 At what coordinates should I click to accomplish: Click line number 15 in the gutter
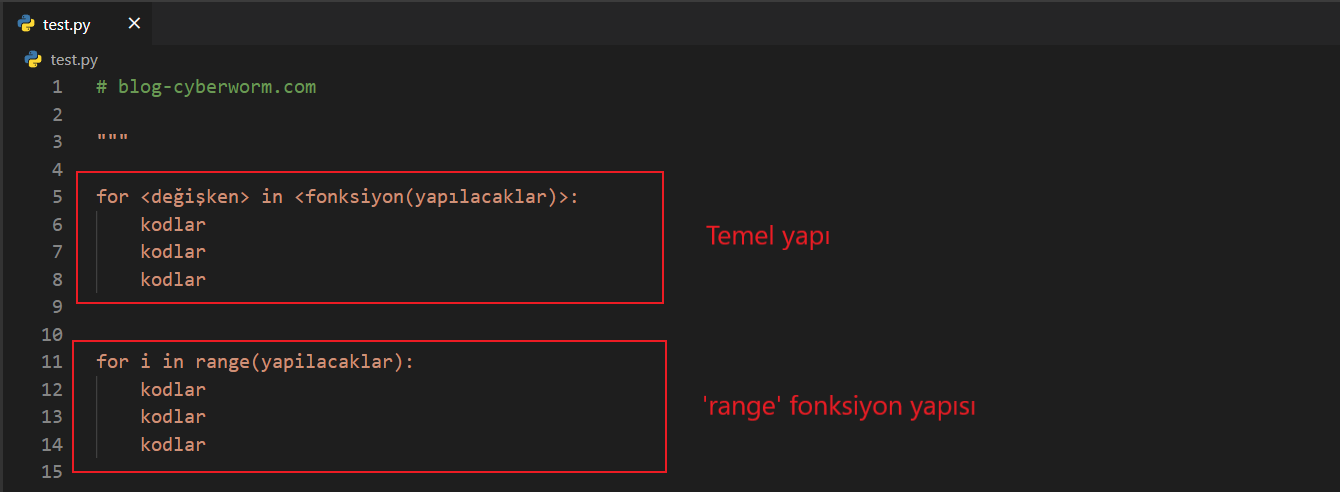coord(52,472)
